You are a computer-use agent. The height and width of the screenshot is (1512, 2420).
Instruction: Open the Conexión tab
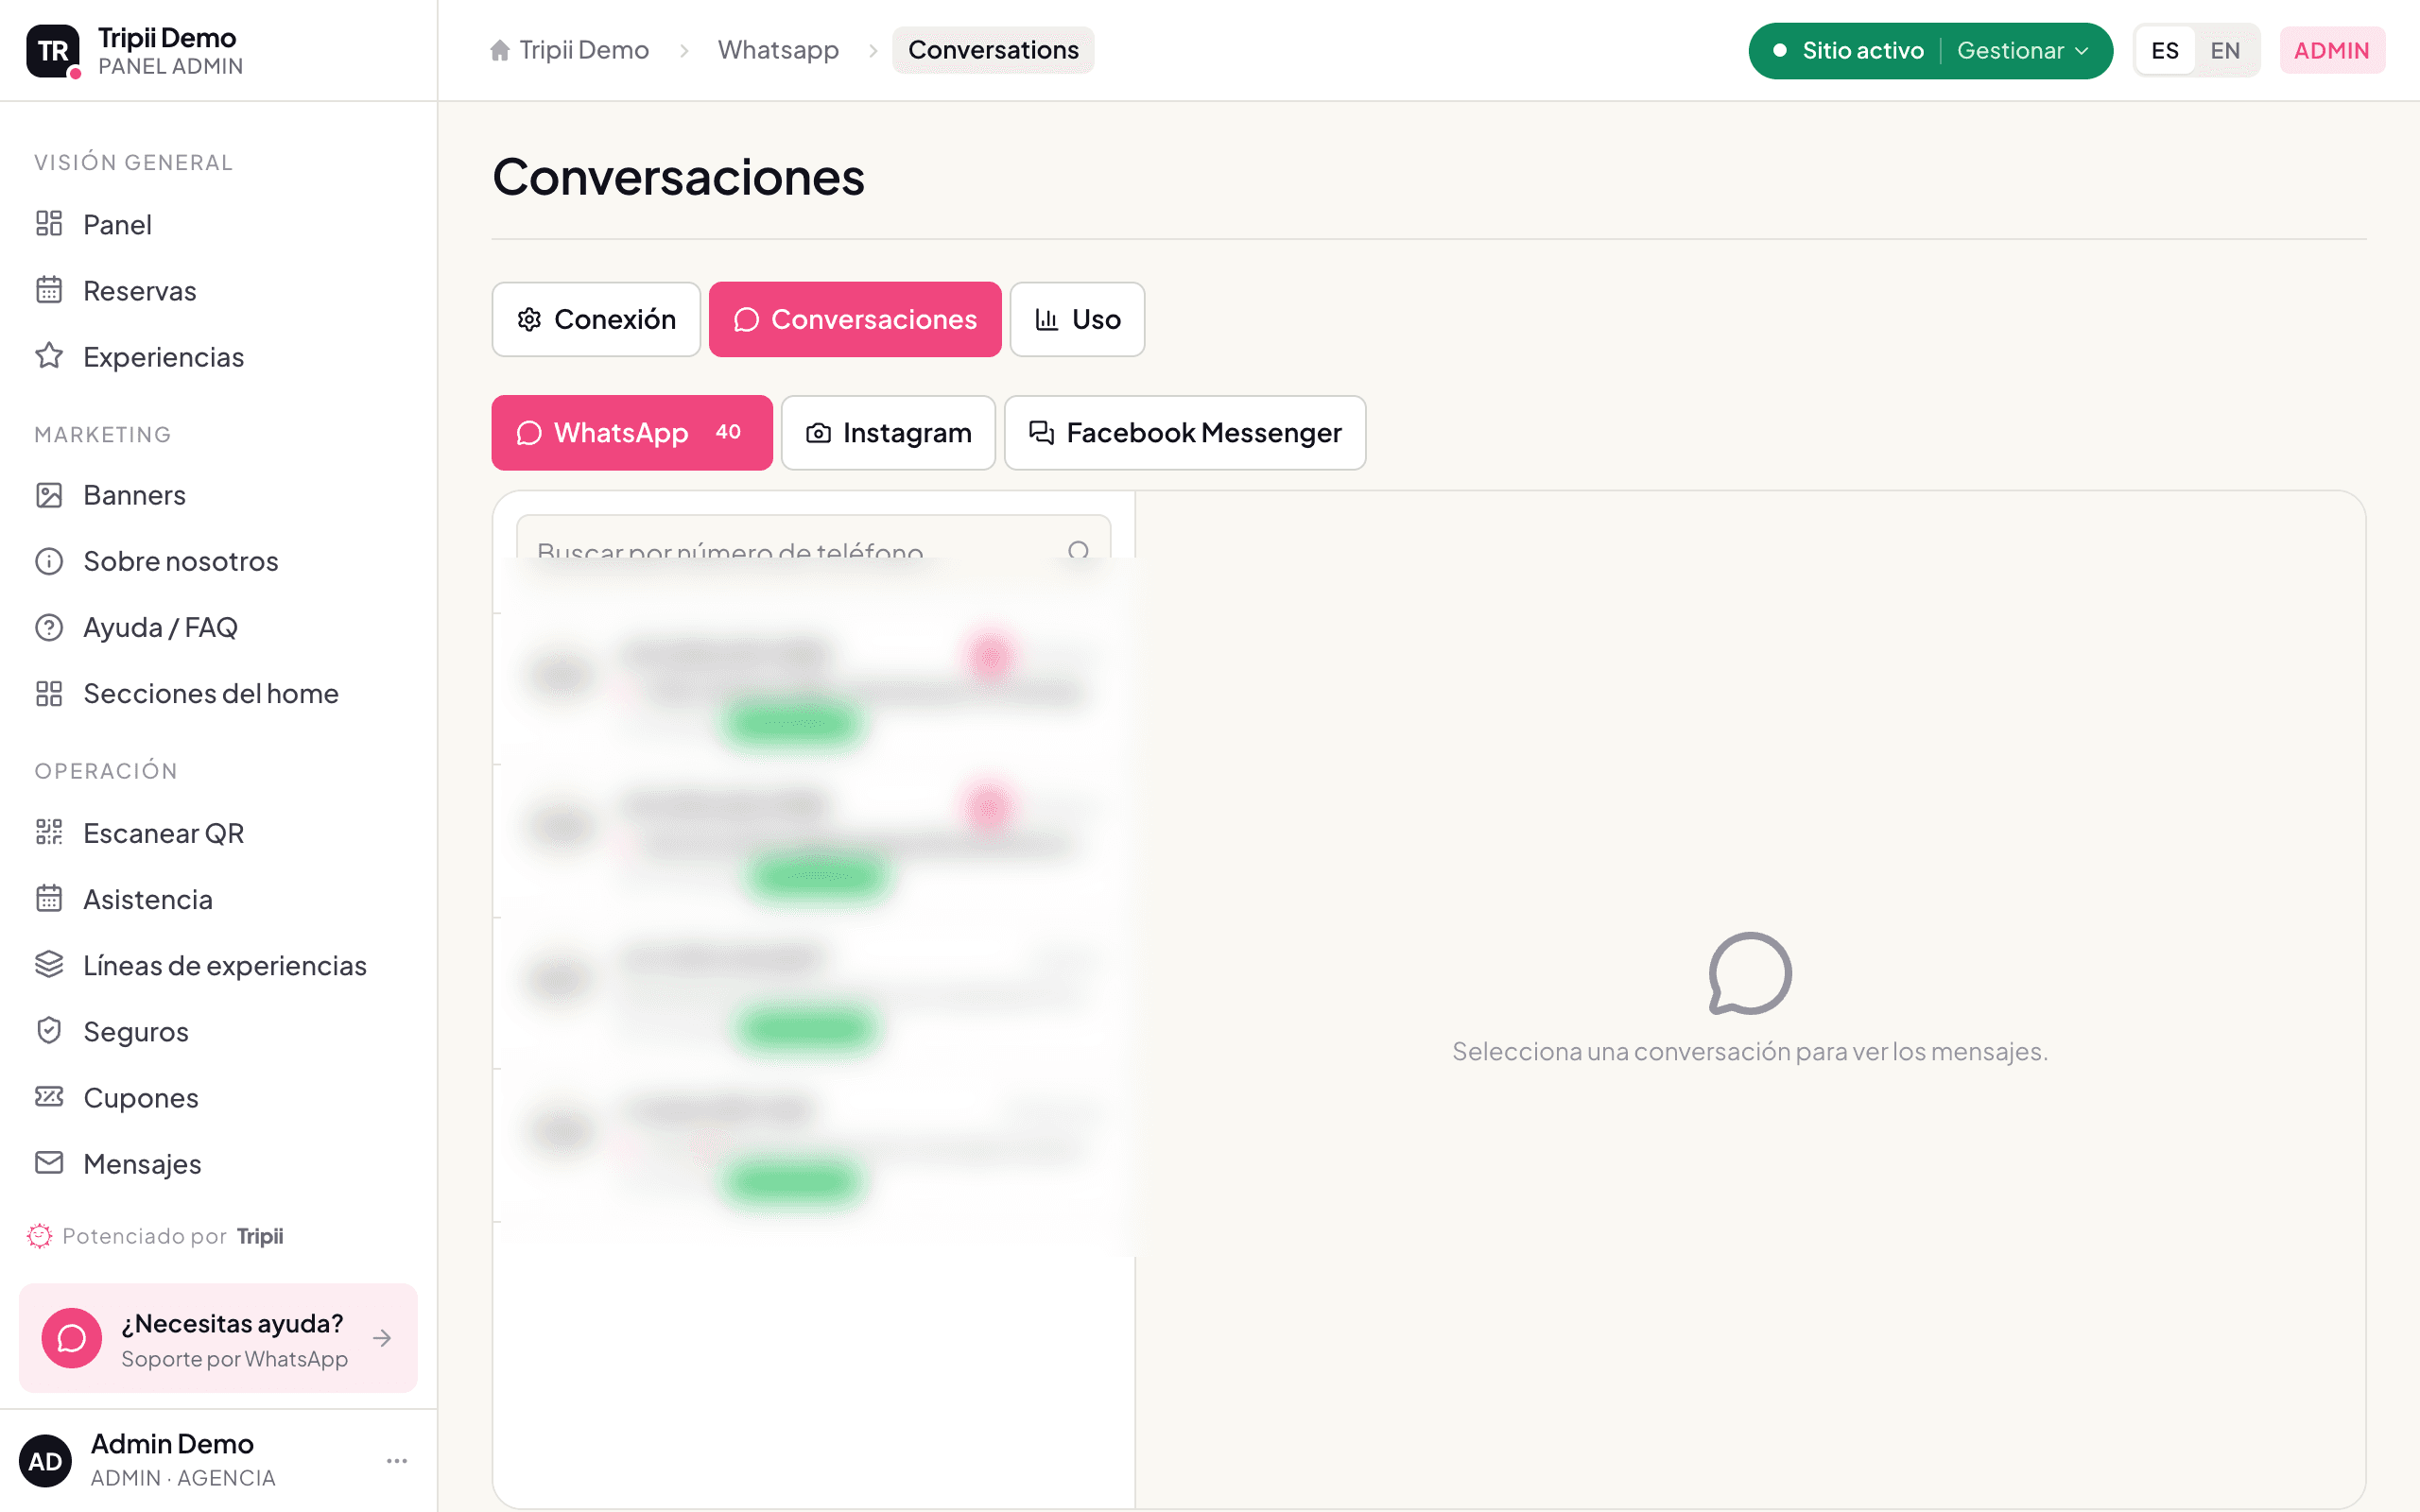[596, 319]
